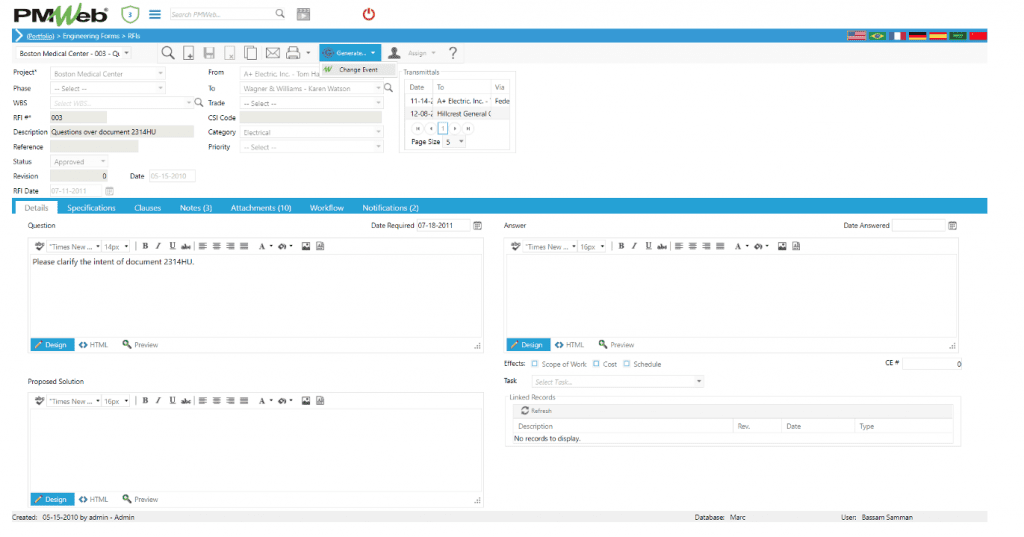Expand the Boston Medical Center record selector

[x=127, y=53]
